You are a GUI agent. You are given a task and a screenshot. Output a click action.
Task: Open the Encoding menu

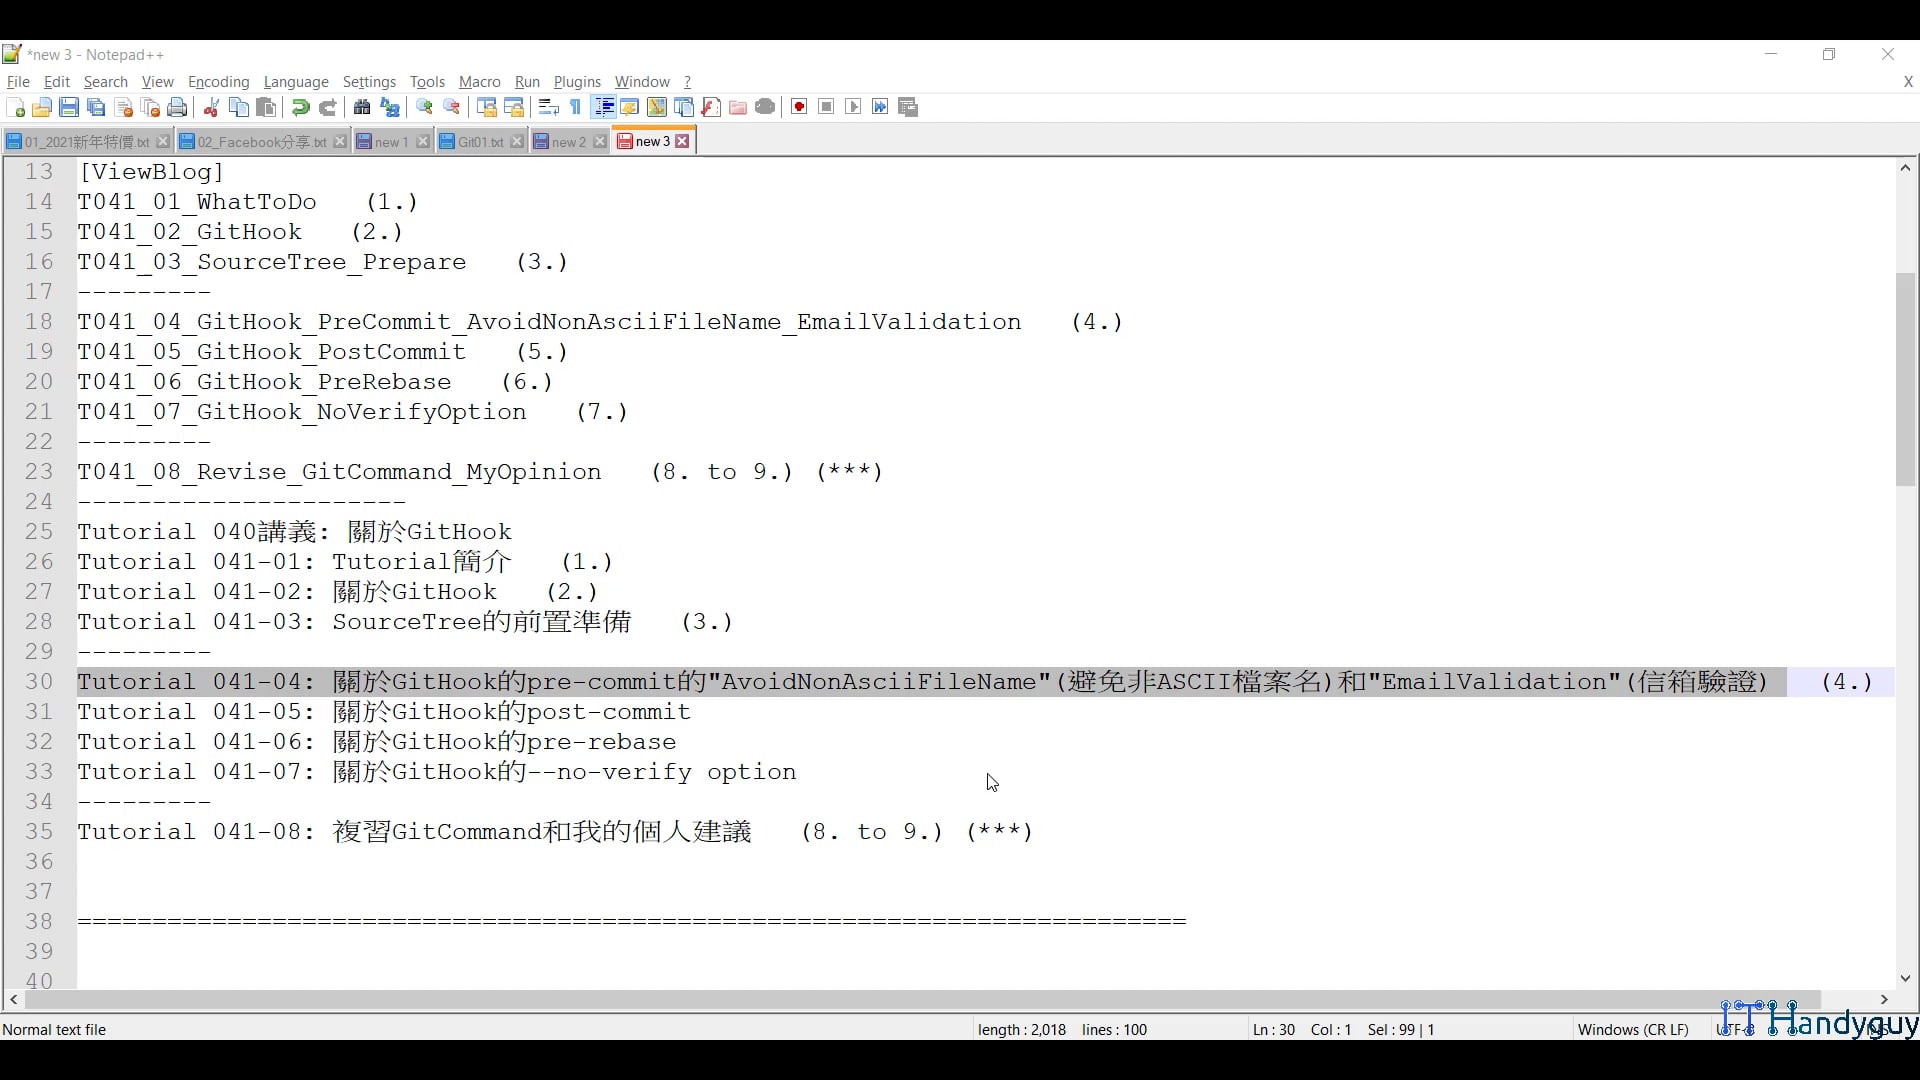pyautogui.click(x=218, y=82)
